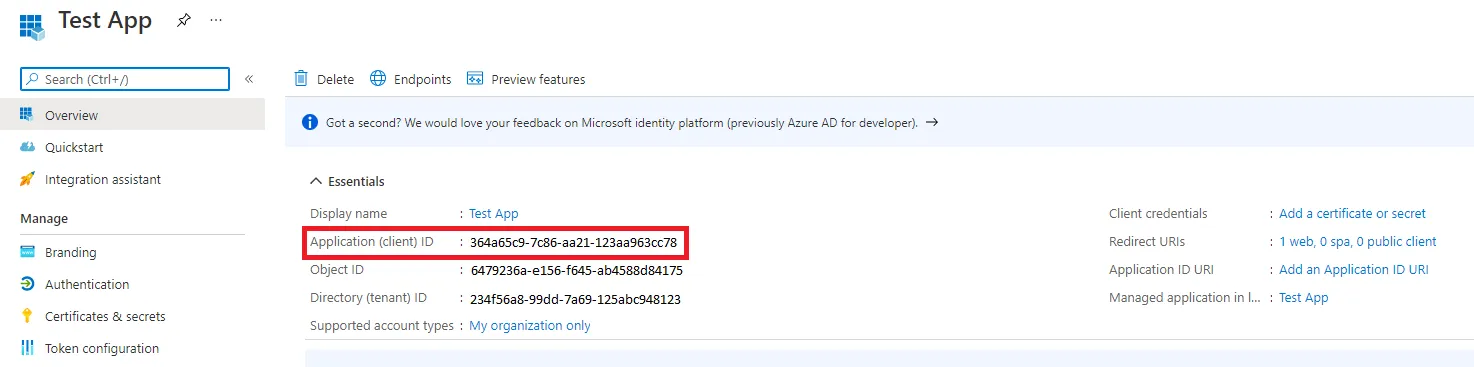Open the Test App display name link

click(x=494, y=213)
